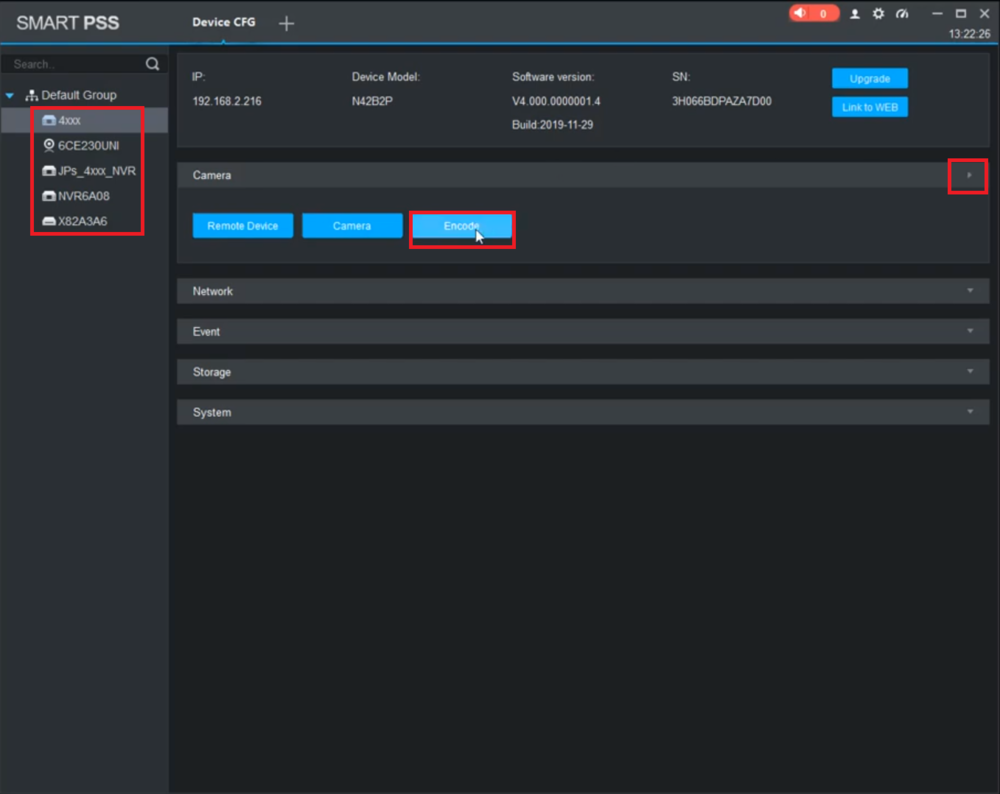The image size is (1000, 794).
Task: Open settings via the gear icon
Action: pyautogui.click(x=878, y=14)
